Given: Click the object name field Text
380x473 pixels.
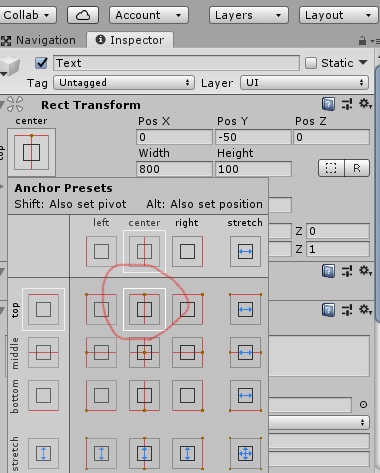Looking at the screenshot, I should 176,63.
